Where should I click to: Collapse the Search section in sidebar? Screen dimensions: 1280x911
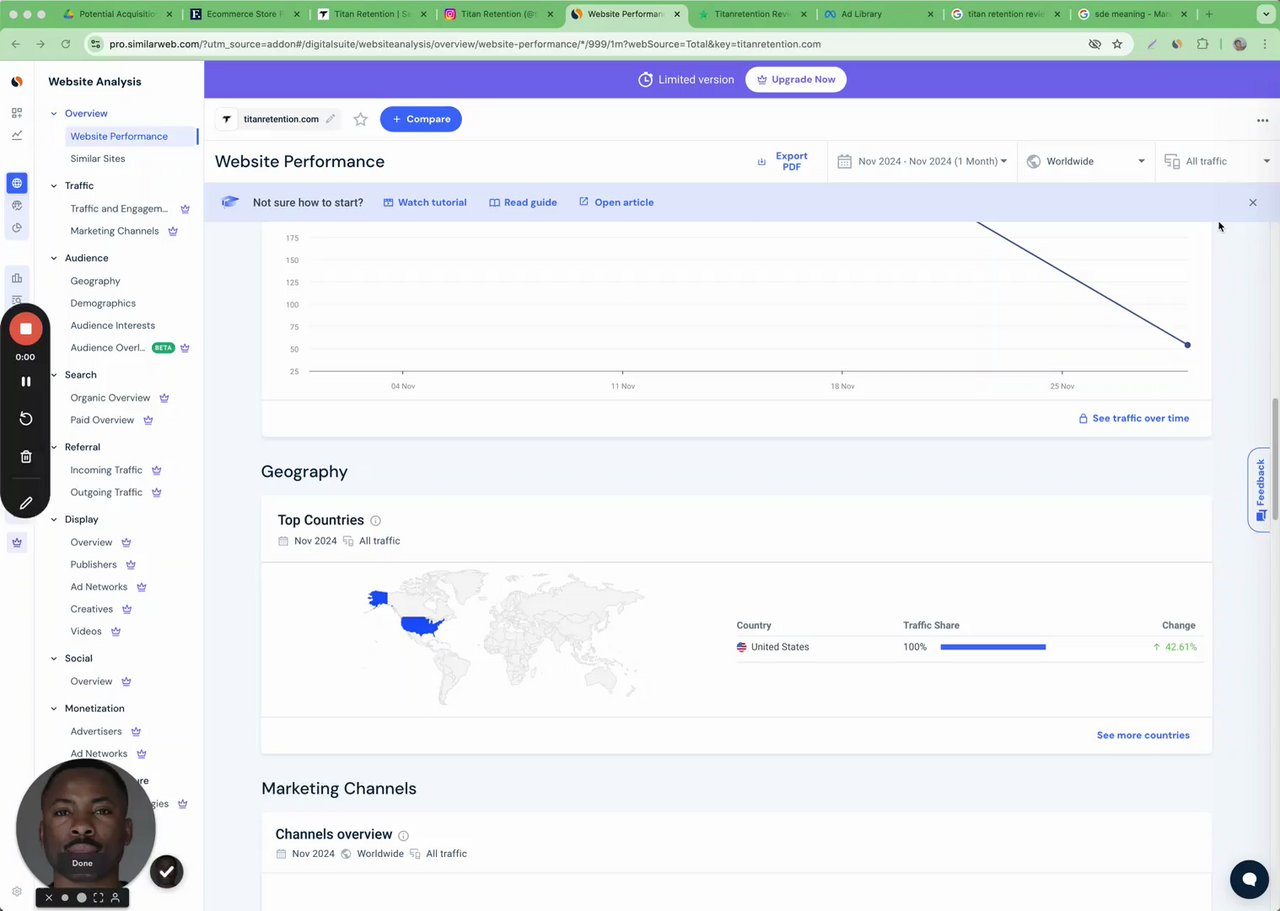tap(54, 375)
